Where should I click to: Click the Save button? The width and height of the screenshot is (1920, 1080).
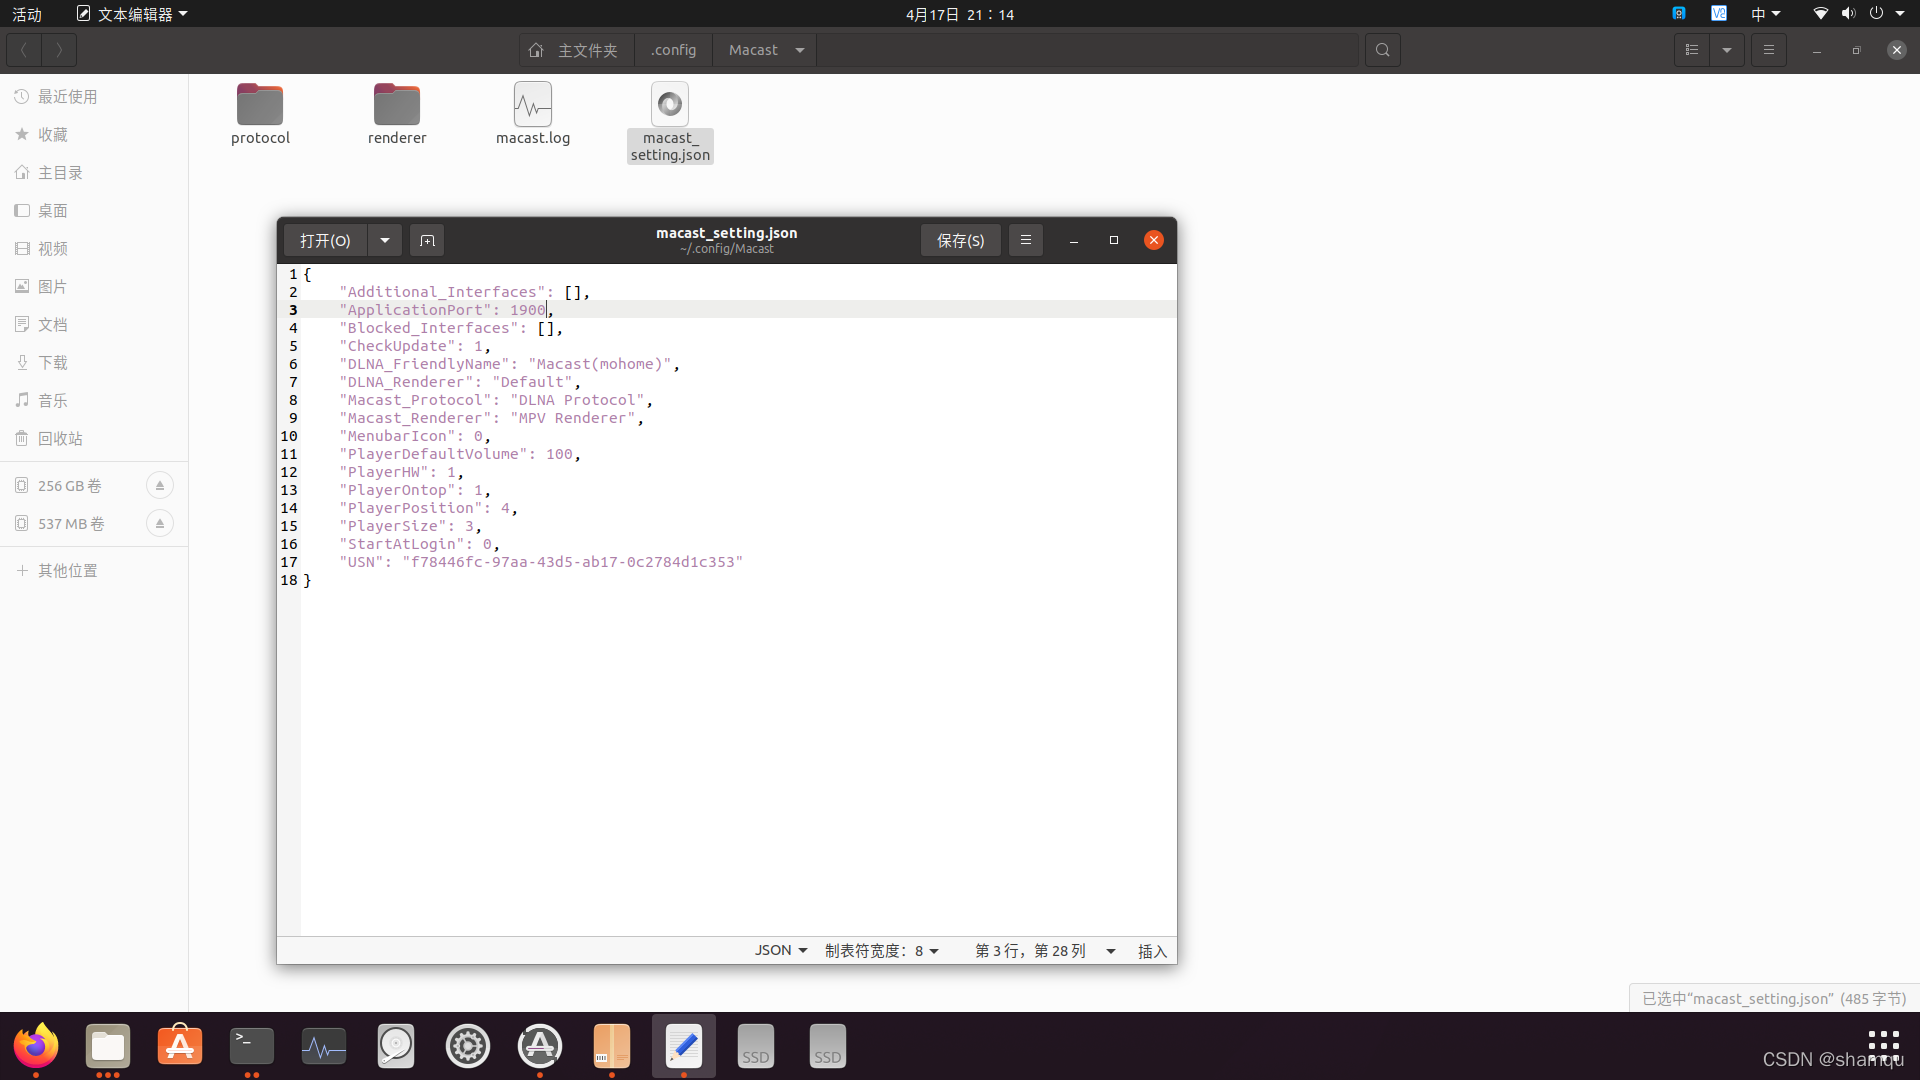(960, 240)
